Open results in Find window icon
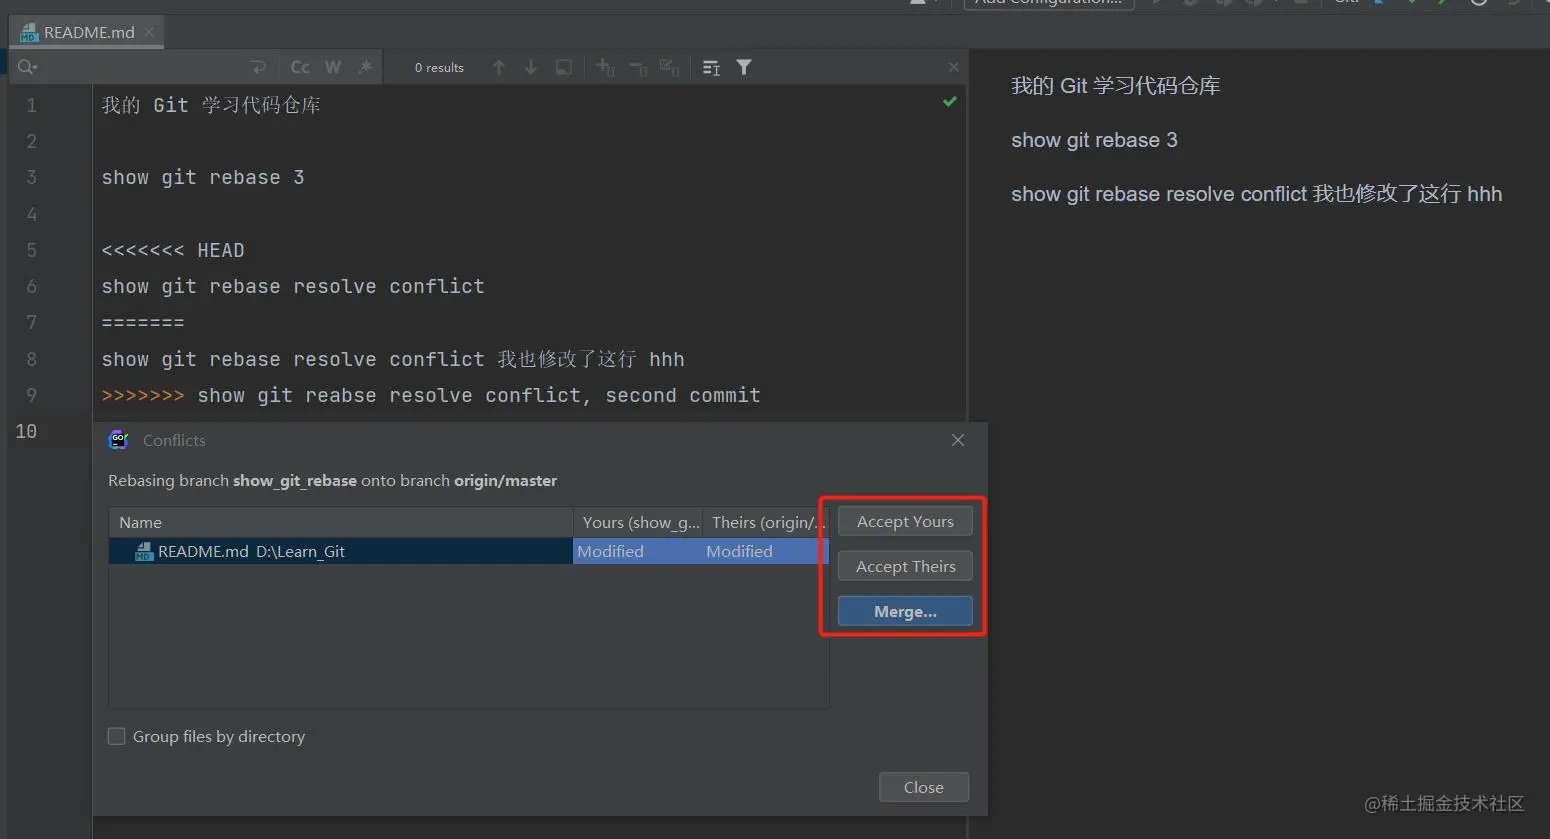This screenshot has height=839, width=1550. click(x=564, y=67)
